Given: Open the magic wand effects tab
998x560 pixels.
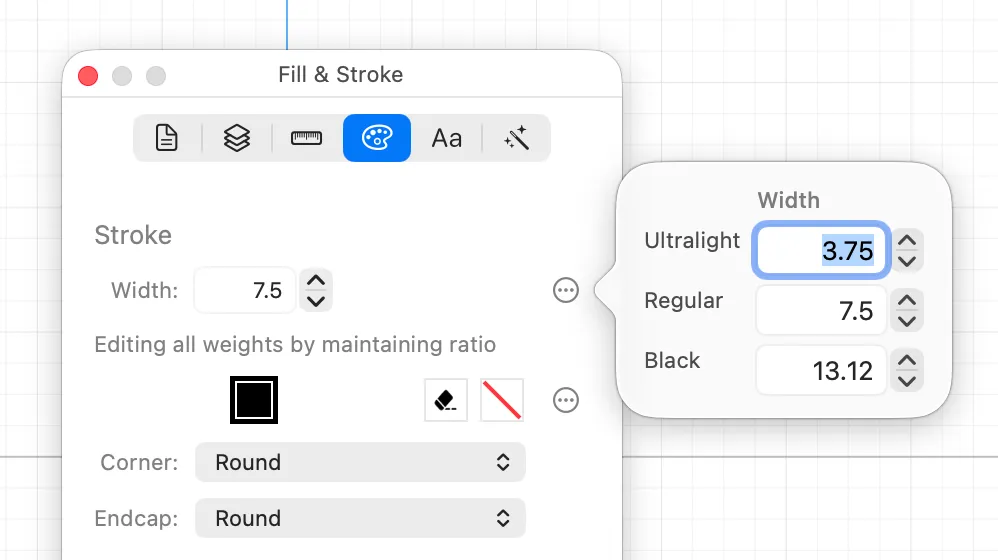Looking at the screenshot, I should (516, 138).
